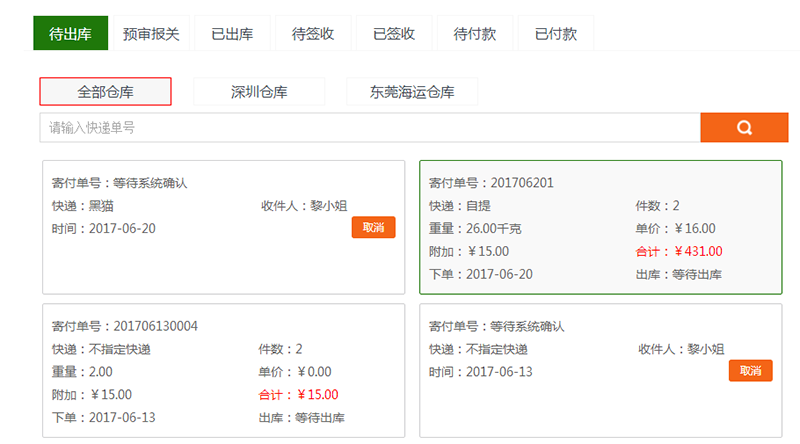Open order card 201706130004
The image size is (800, 444).
[223, 371]
